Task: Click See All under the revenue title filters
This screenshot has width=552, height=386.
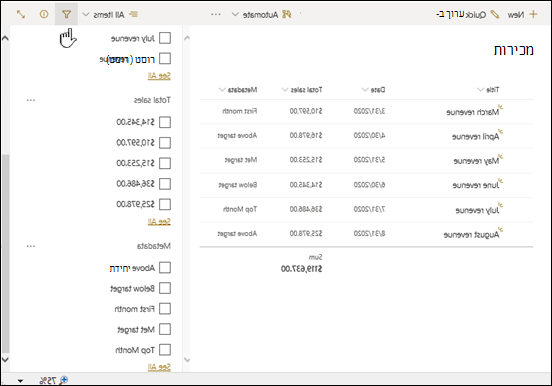Action: click(159, 76)
